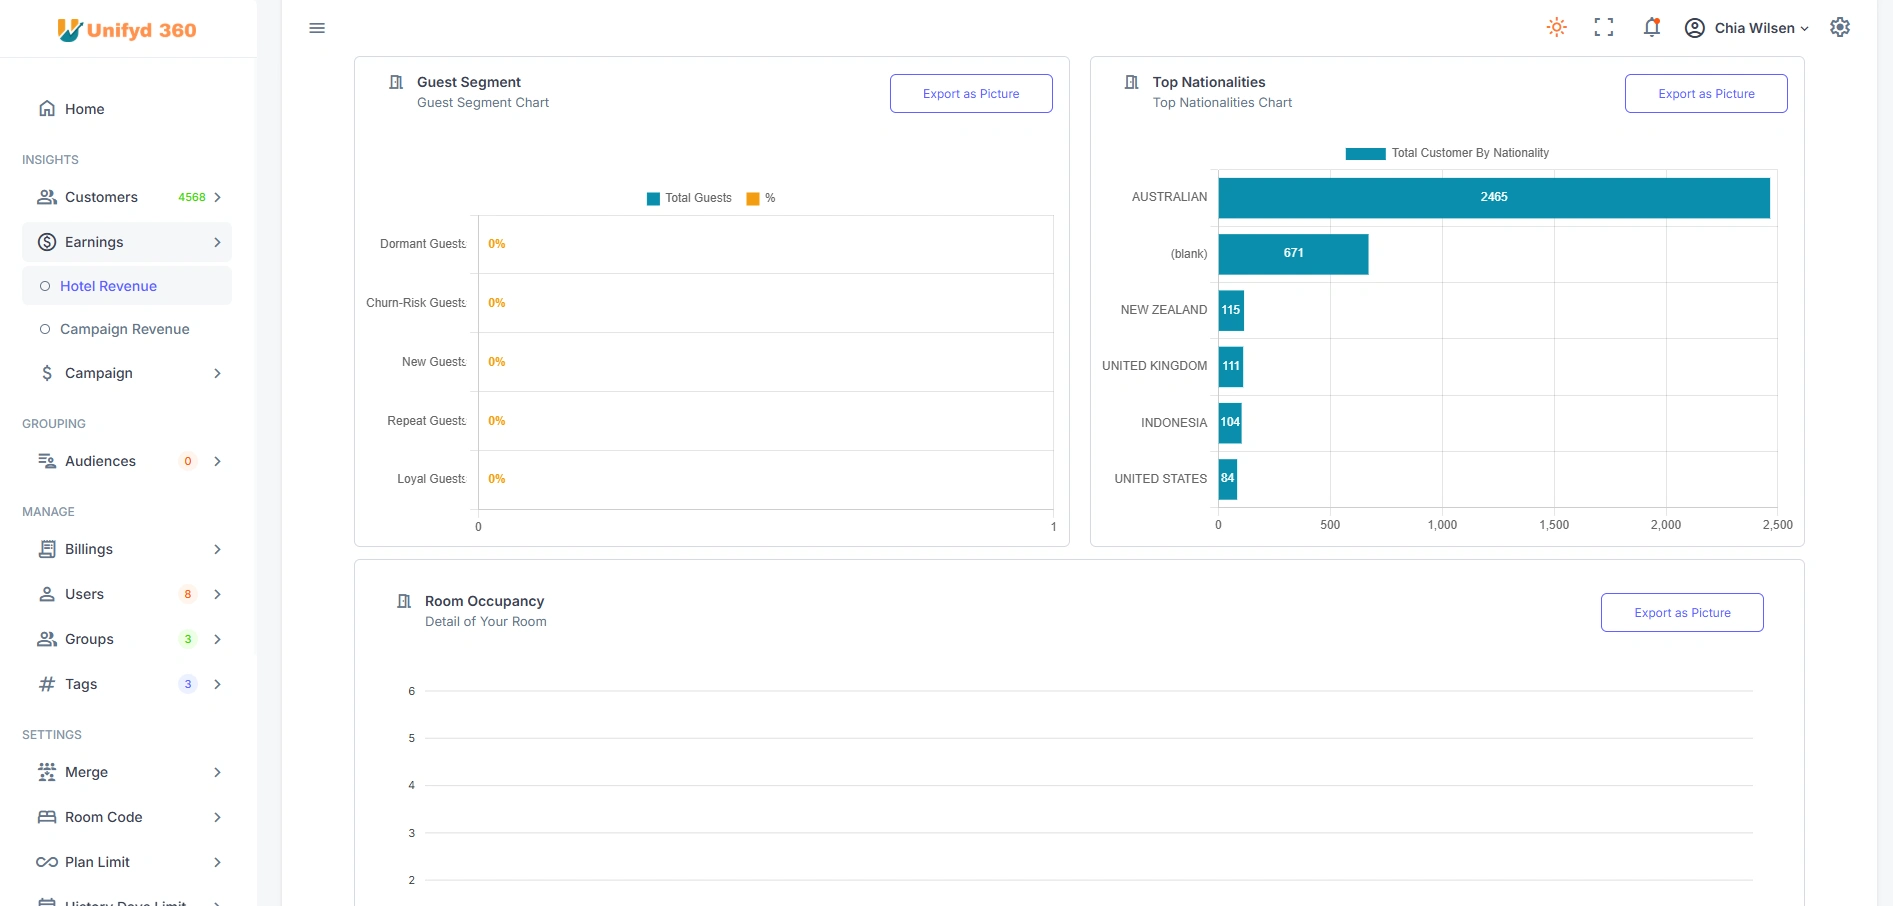Open the settings gear icon

pyautogui.click(x=1840, y=28)
